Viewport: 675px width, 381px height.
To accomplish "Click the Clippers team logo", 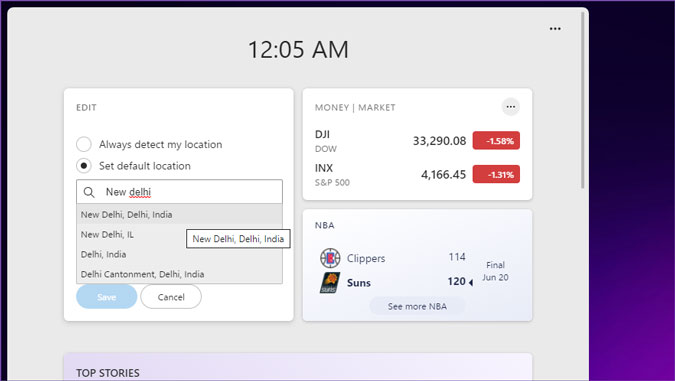I will [x=330, y=258].
